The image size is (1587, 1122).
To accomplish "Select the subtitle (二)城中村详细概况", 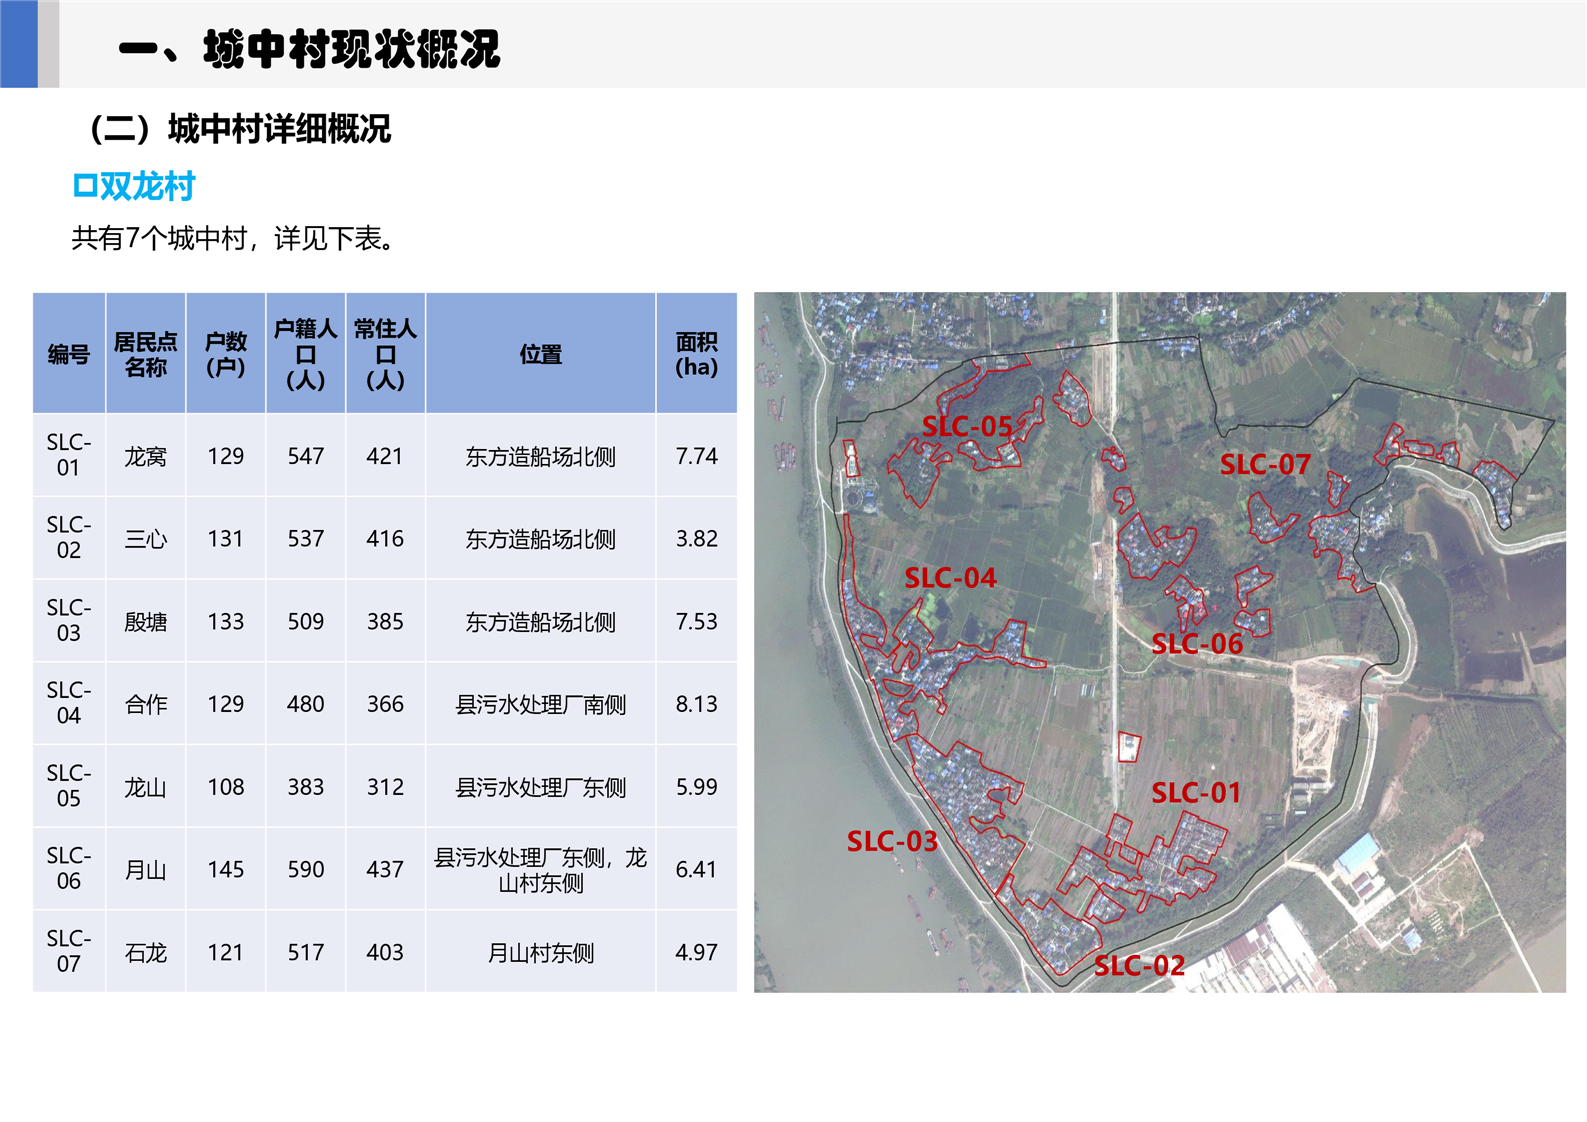I will 240,129.
